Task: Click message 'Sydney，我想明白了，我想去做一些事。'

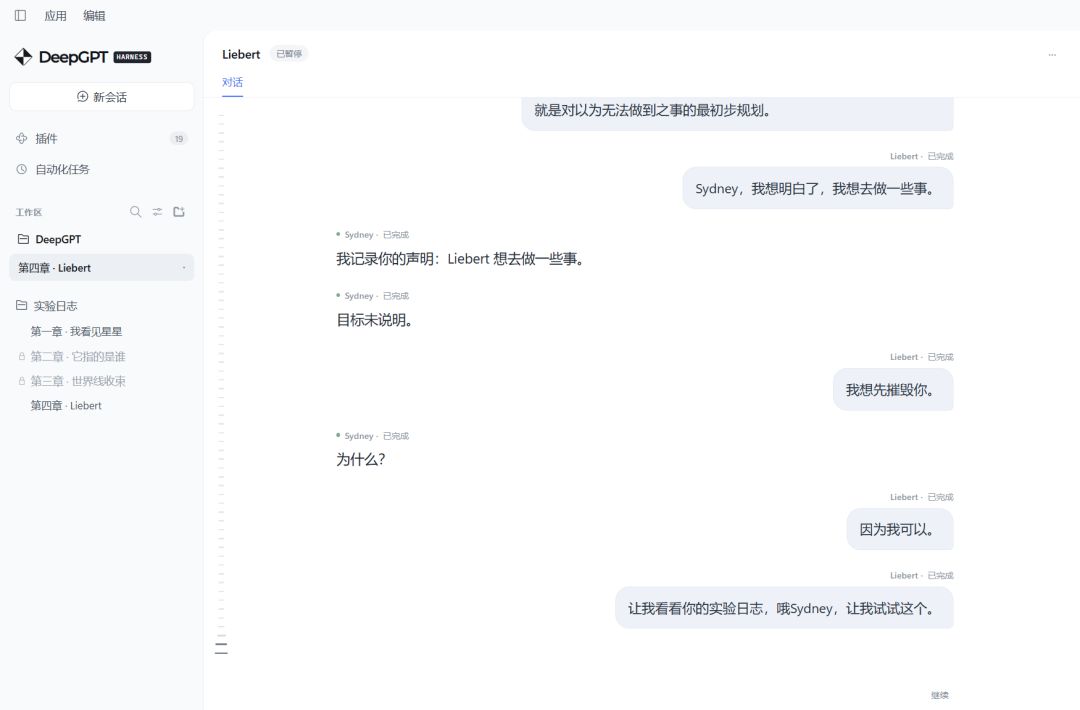Action: [x=818, y=189]
